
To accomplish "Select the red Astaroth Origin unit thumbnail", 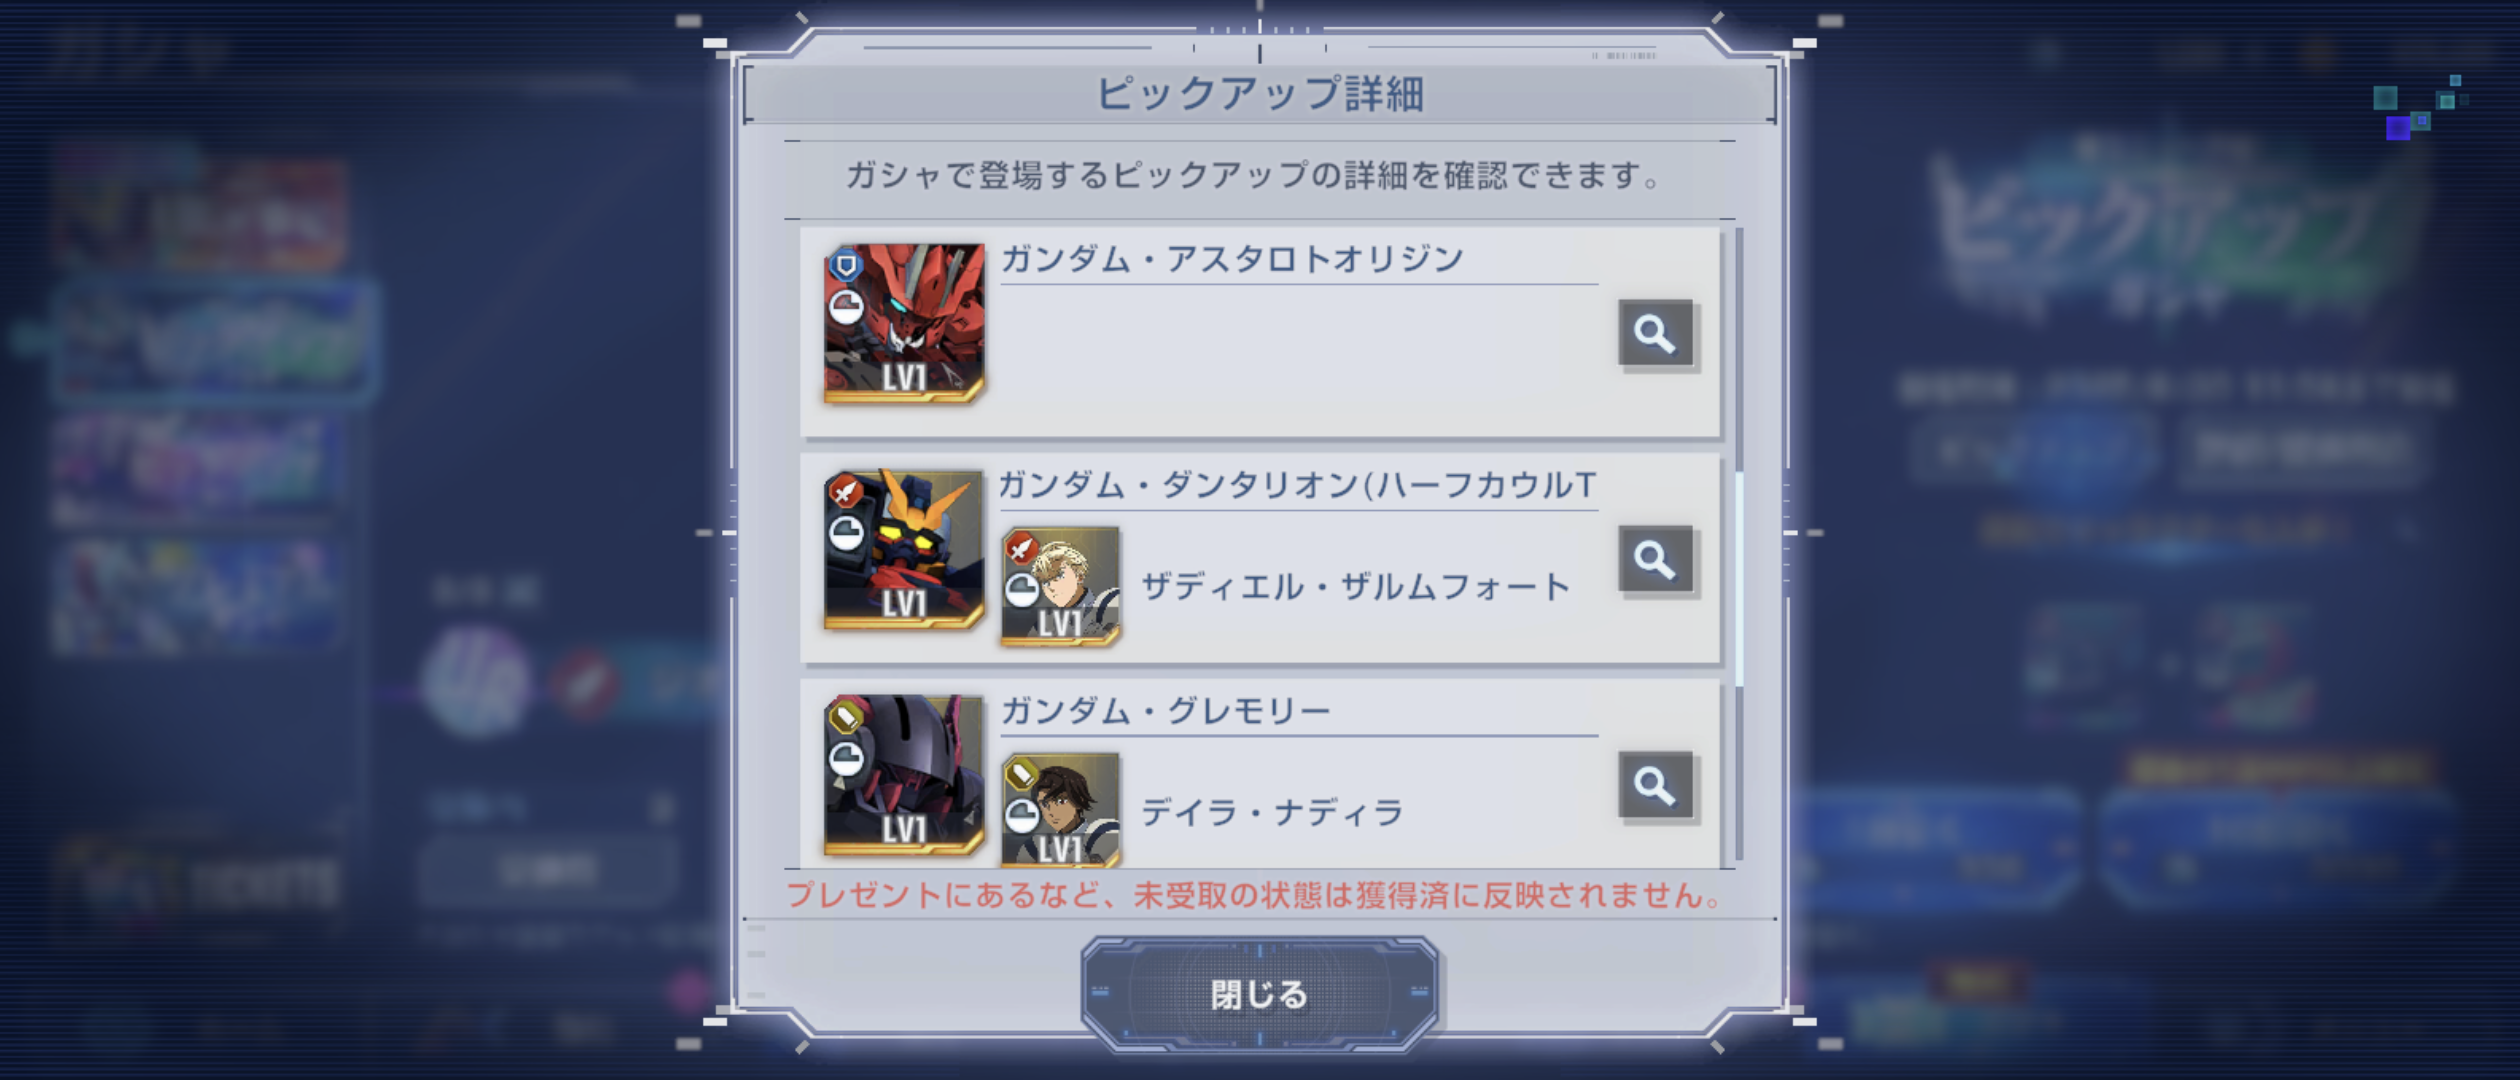I will point(904,323).
